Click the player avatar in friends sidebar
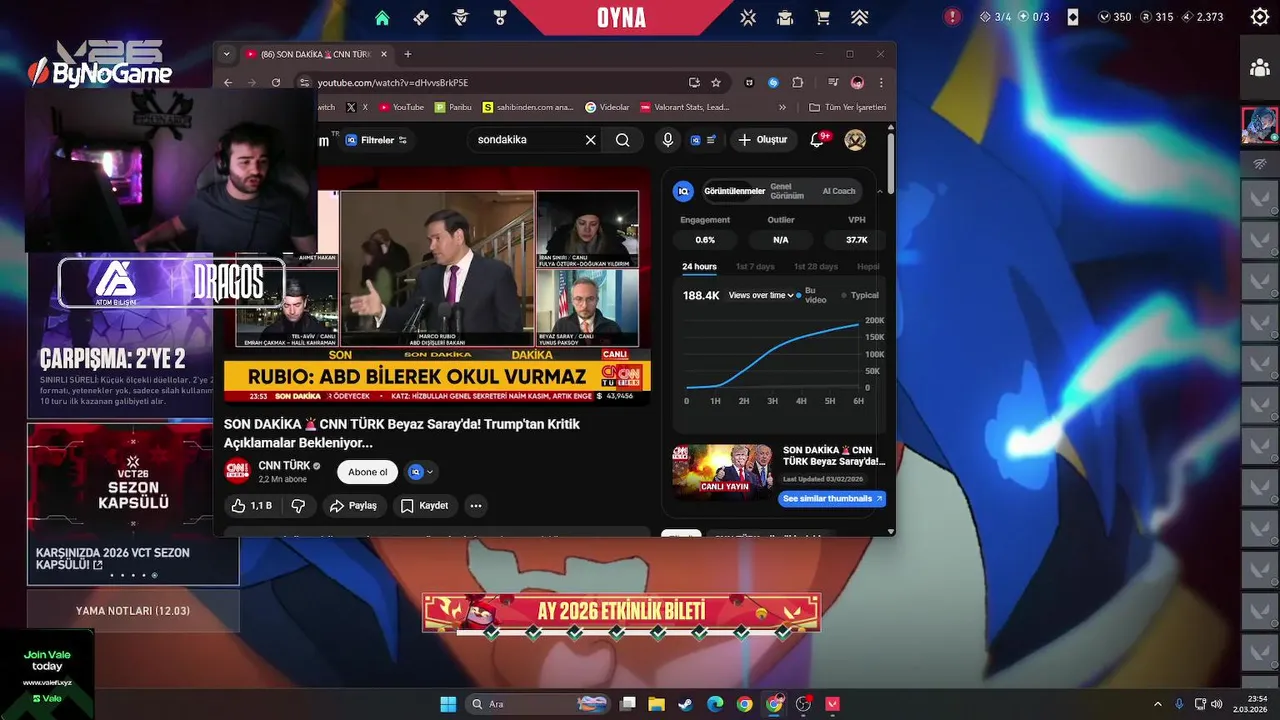 pyautogui.click(x=1260, y=125)
